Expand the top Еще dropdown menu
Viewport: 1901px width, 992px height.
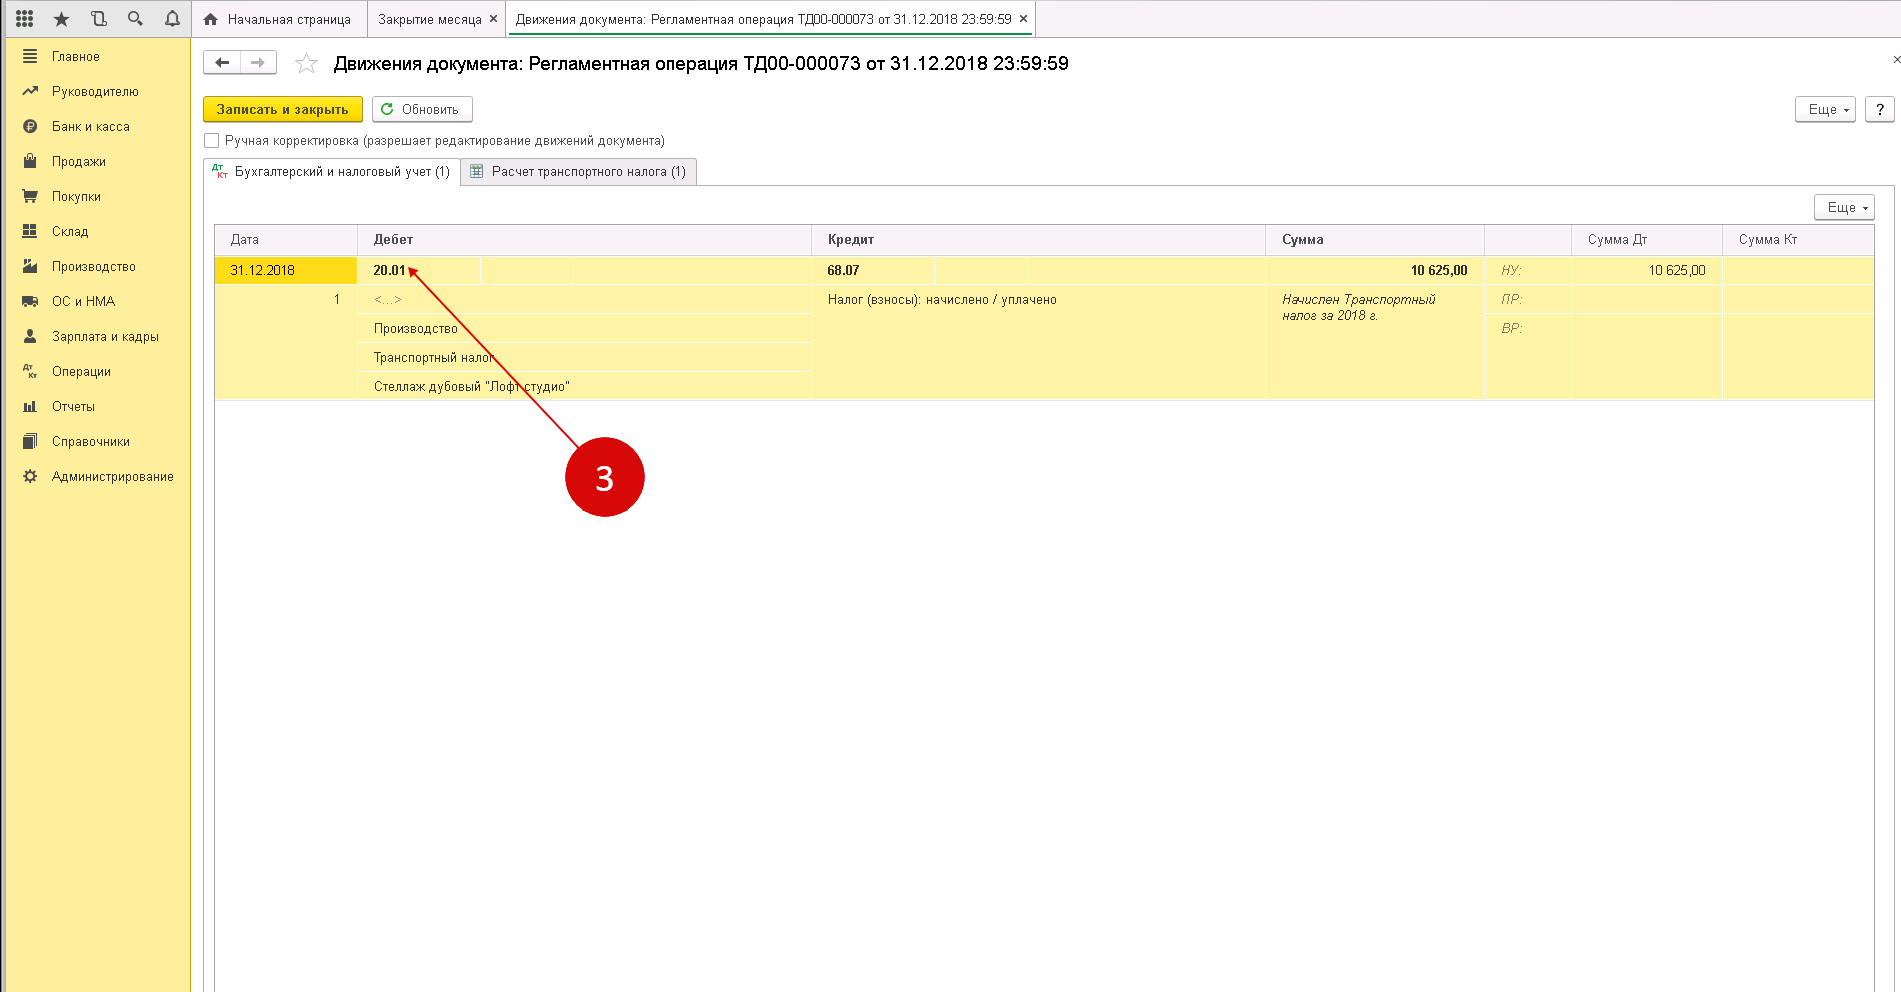pos(1825,110)
